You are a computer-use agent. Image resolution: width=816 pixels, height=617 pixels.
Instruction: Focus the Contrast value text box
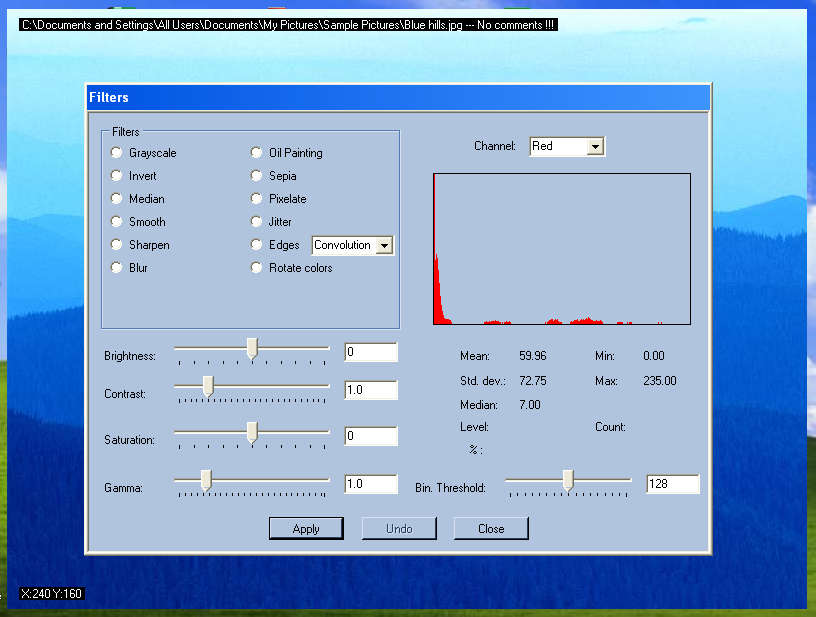tap(370, 390)
